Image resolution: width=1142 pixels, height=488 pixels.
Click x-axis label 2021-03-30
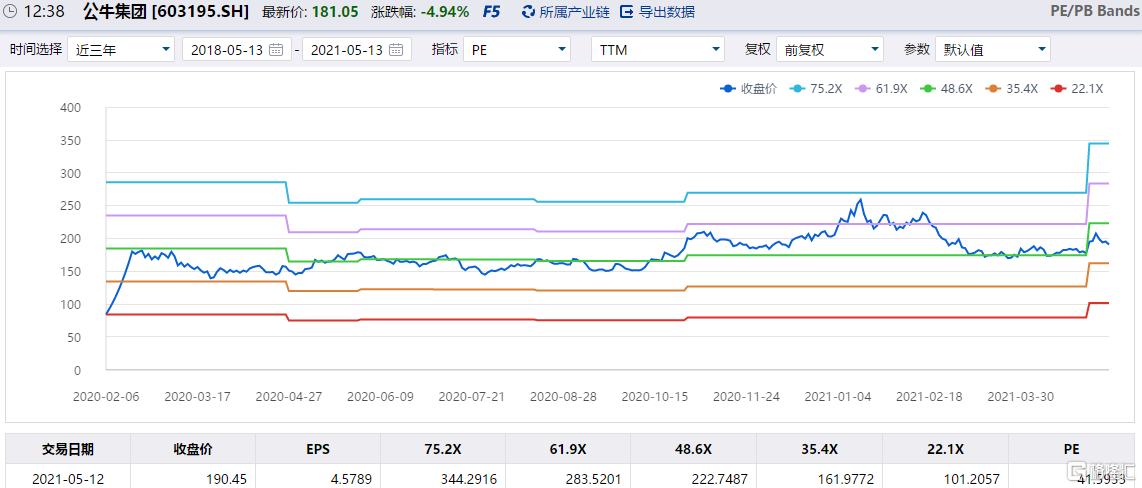[x=1020, y=397]
